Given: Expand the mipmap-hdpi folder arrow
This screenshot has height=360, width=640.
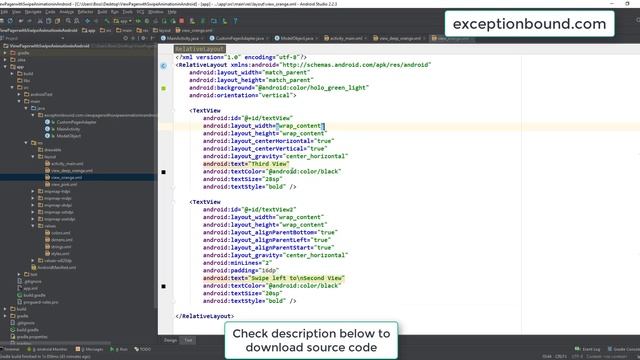Looking at the screenshot, I should click(33, 191).
